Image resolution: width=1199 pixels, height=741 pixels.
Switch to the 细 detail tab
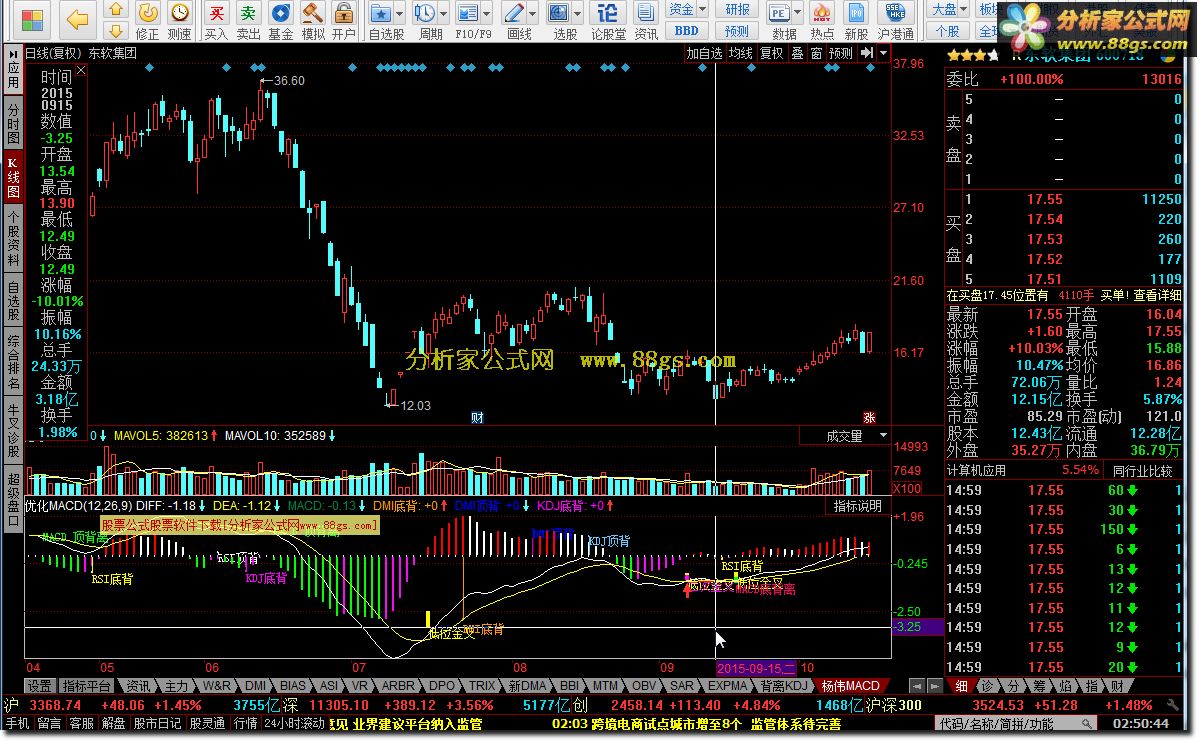(x=961, y=686)
